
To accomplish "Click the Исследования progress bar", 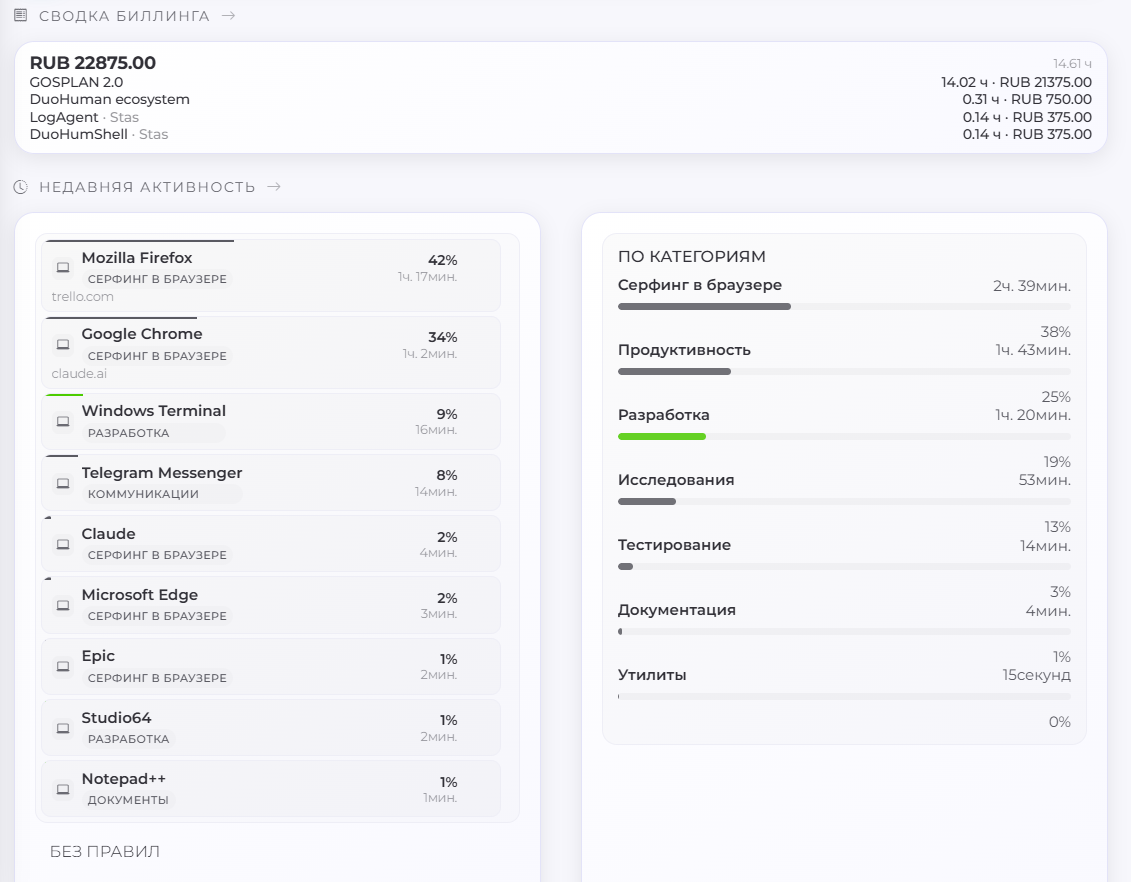I will 844,501.
